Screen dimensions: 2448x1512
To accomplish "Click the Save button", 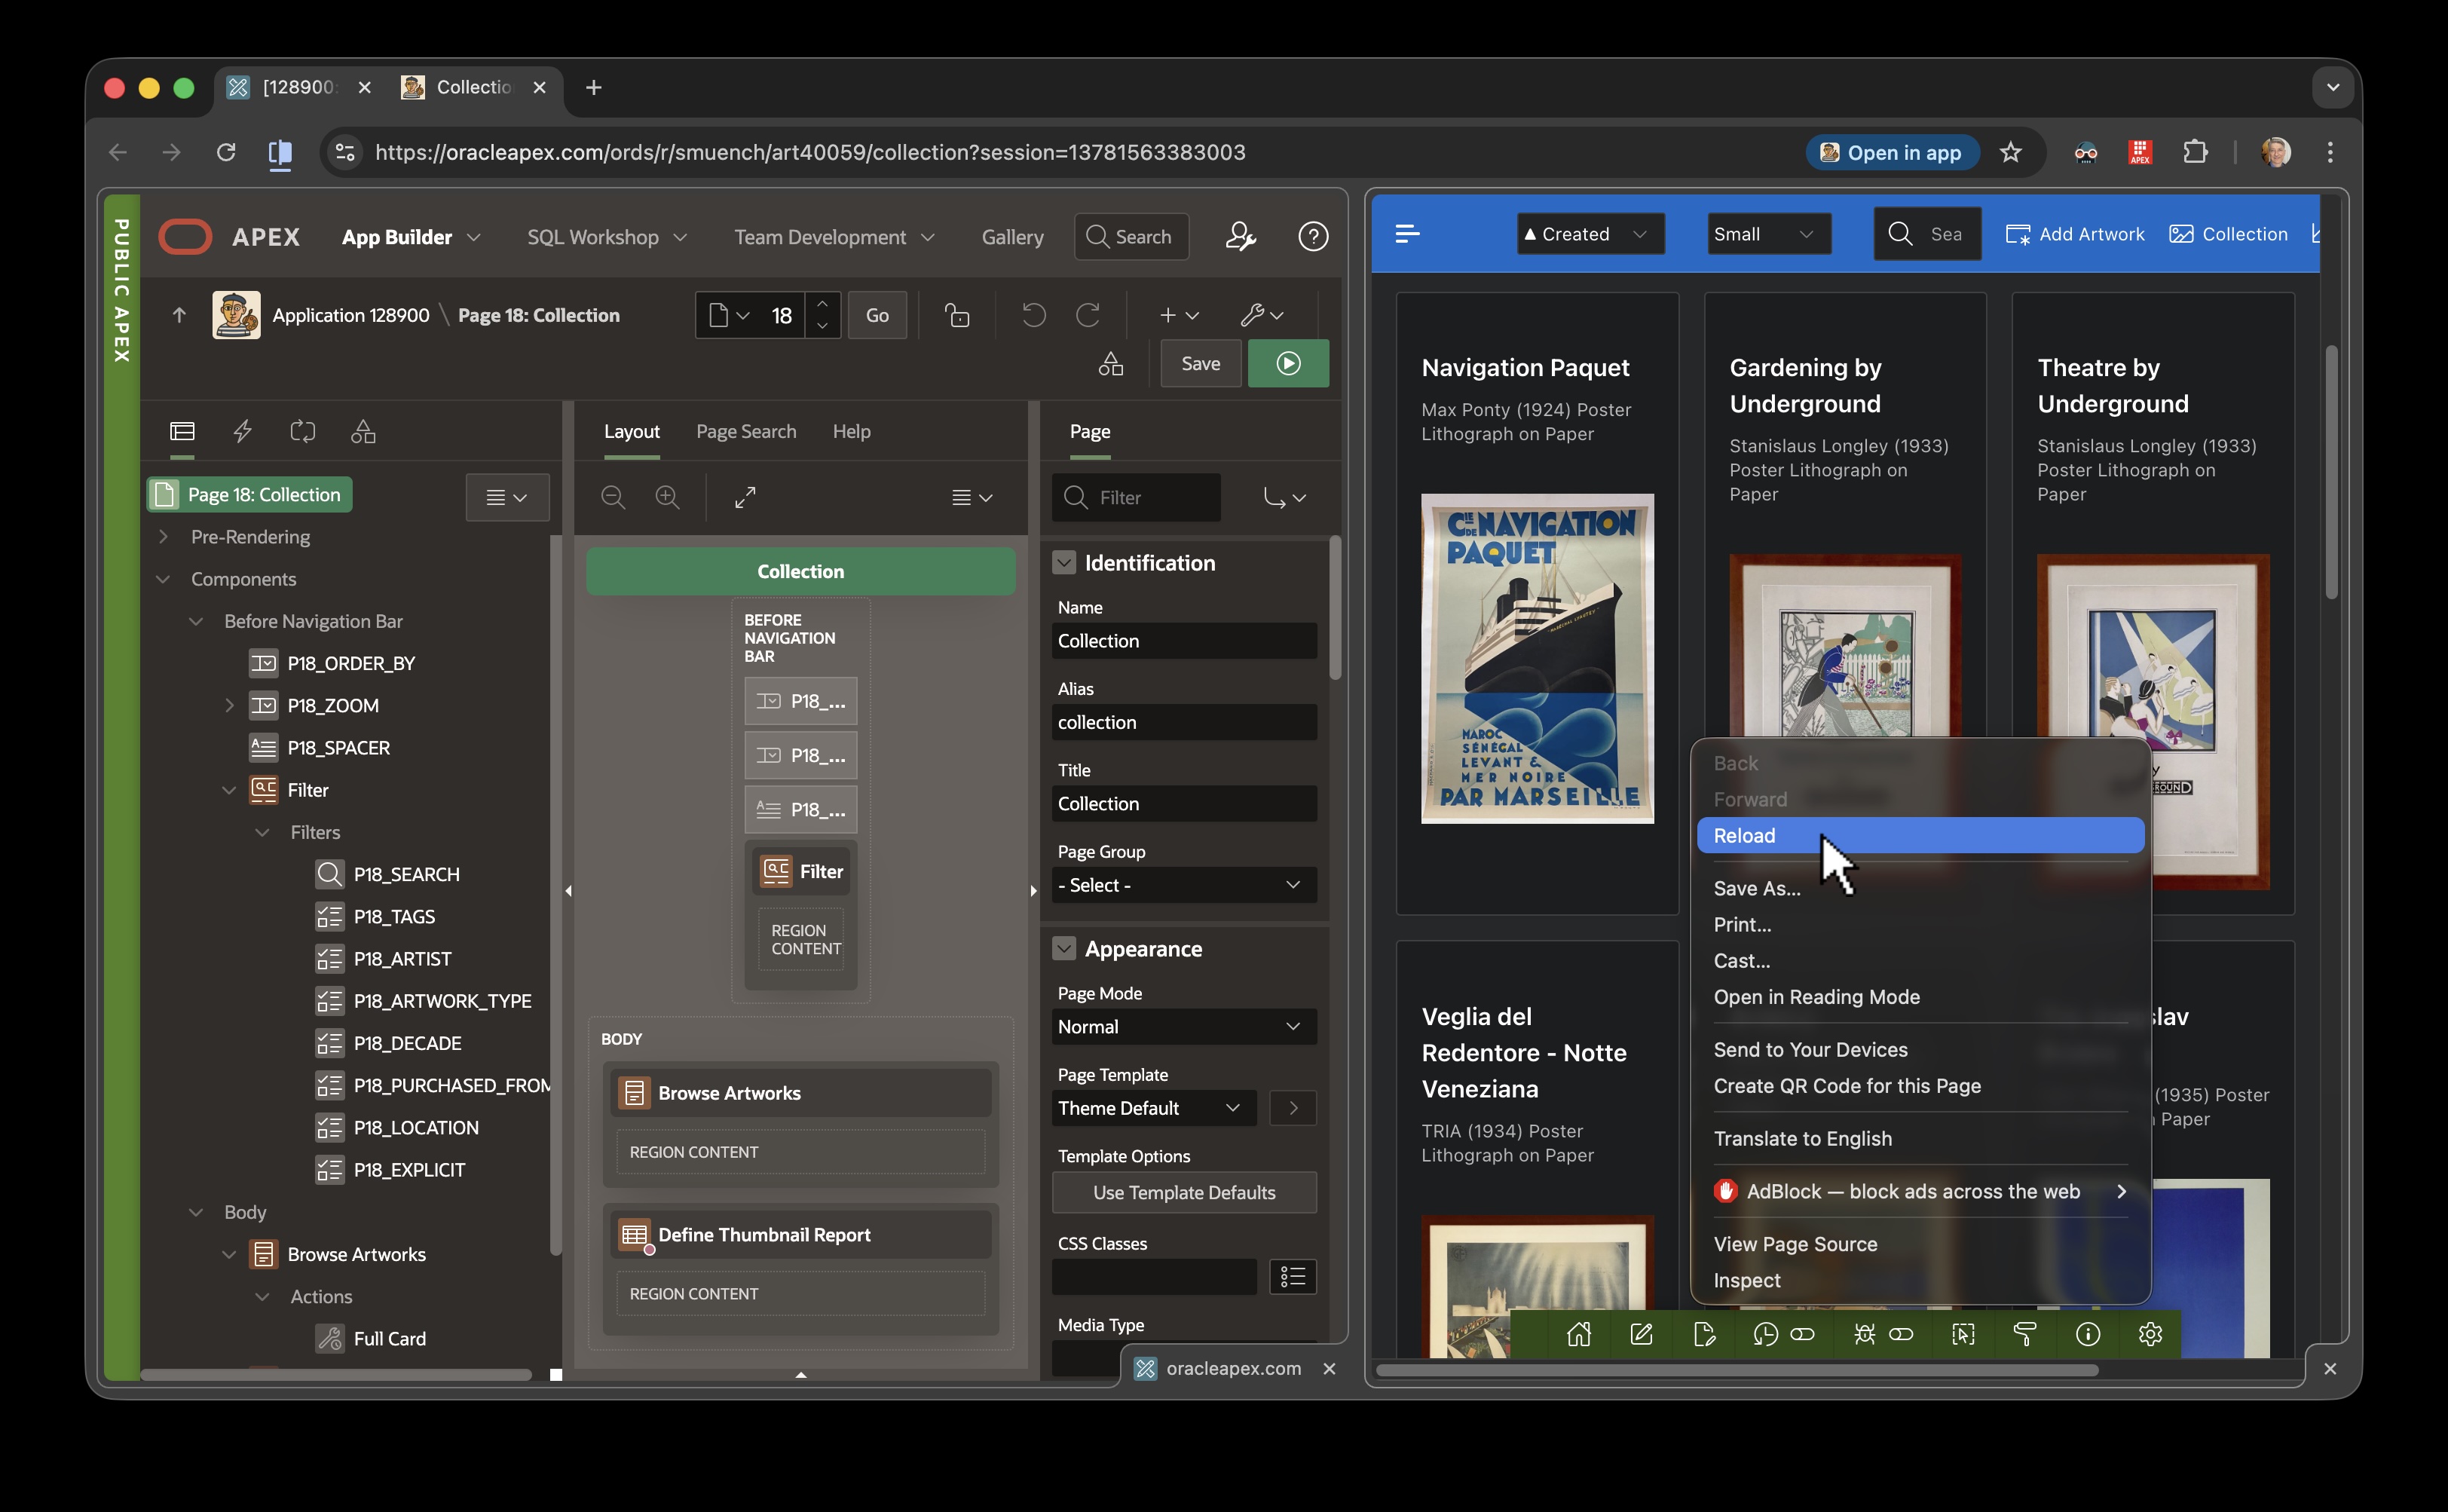I will (1200, 363).
